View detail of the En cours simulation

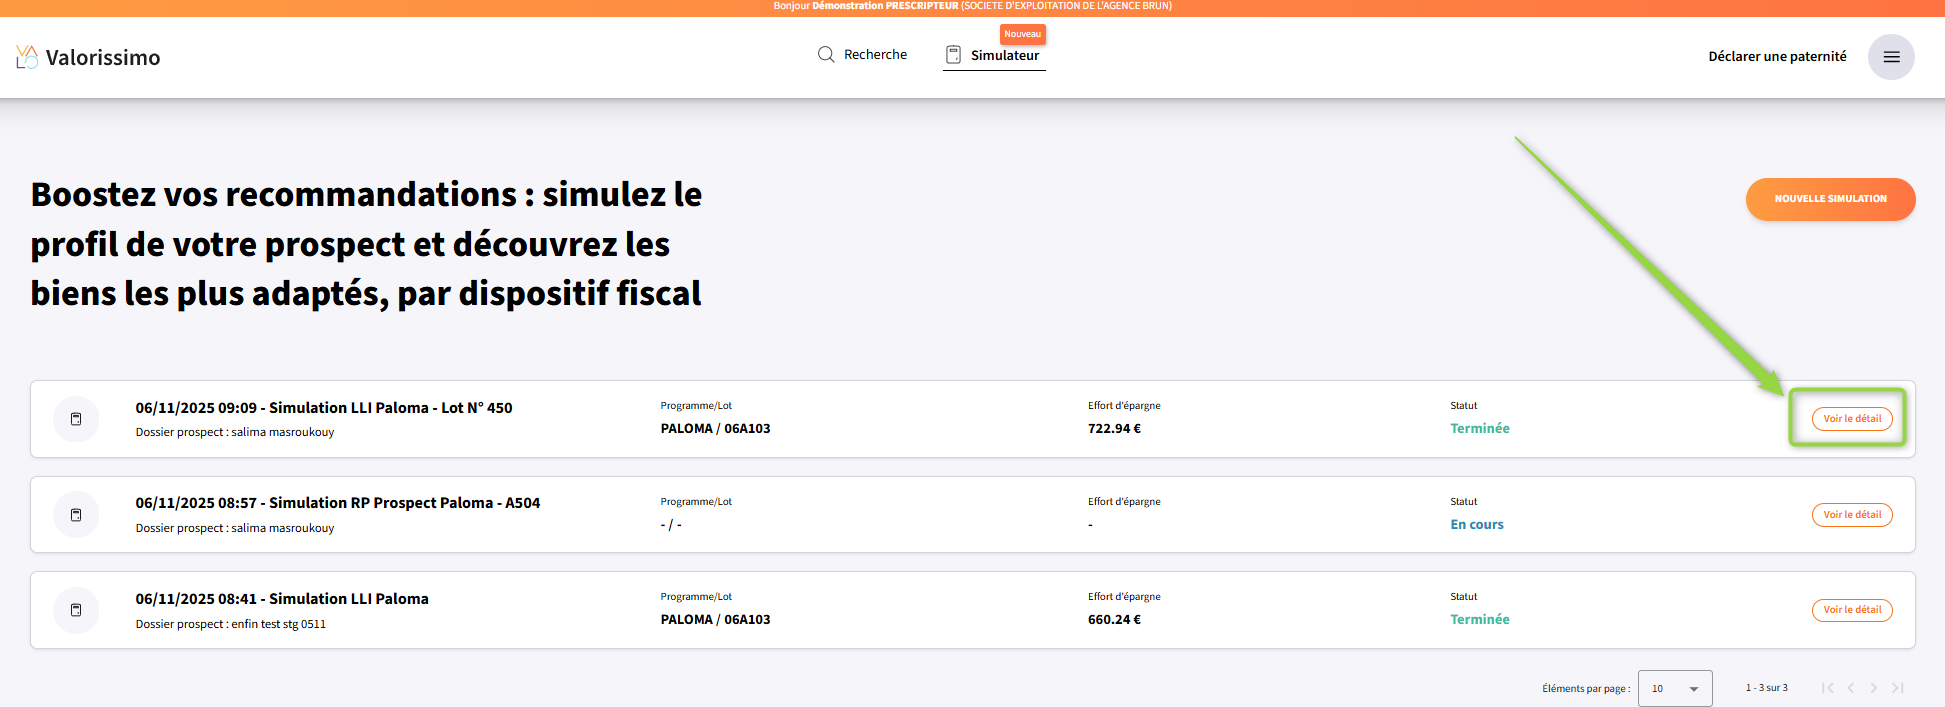tap(1852, 515)
